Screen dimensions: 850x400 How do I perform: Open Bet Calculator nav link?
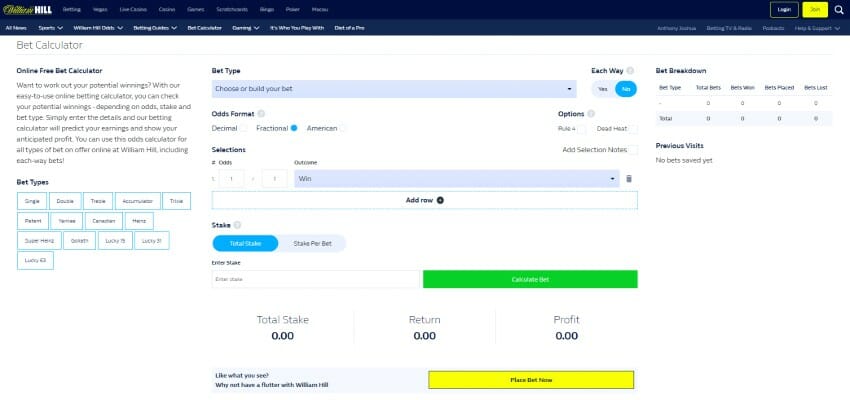204,28
